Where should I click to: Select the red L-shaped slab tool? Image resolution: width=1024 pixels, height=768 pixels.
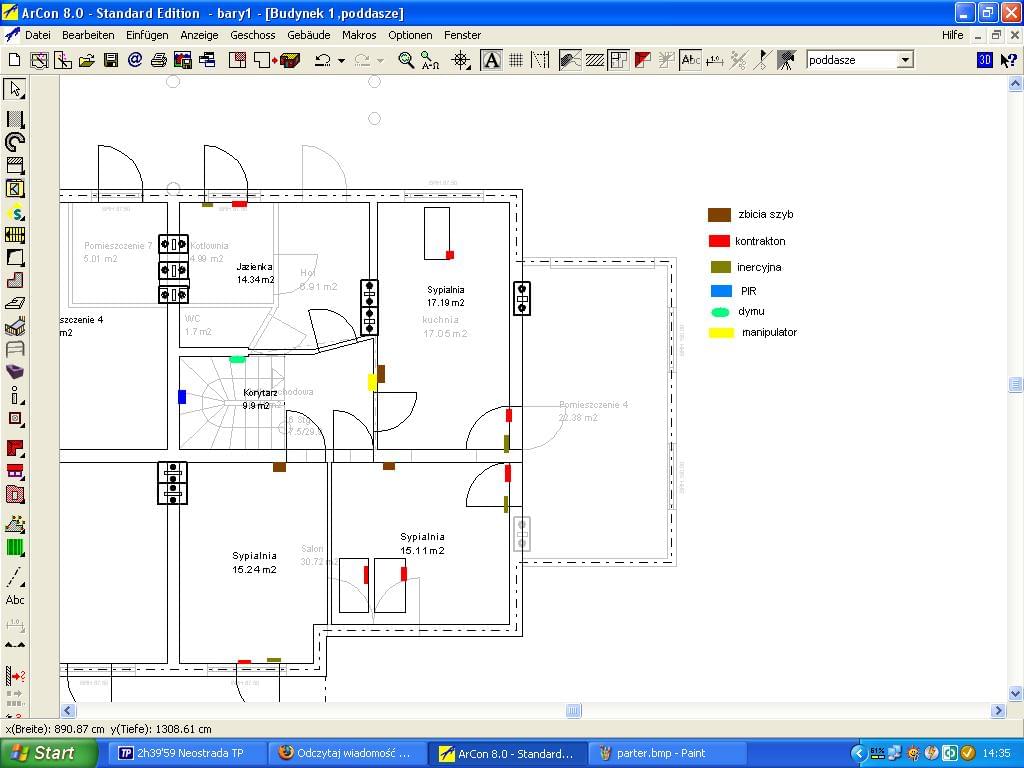15,448
